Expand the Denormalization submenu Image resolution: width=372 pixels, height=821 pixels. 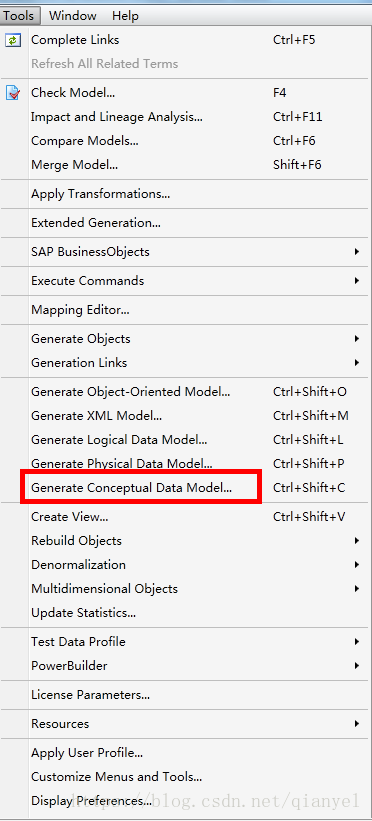(x=186, y=565)
